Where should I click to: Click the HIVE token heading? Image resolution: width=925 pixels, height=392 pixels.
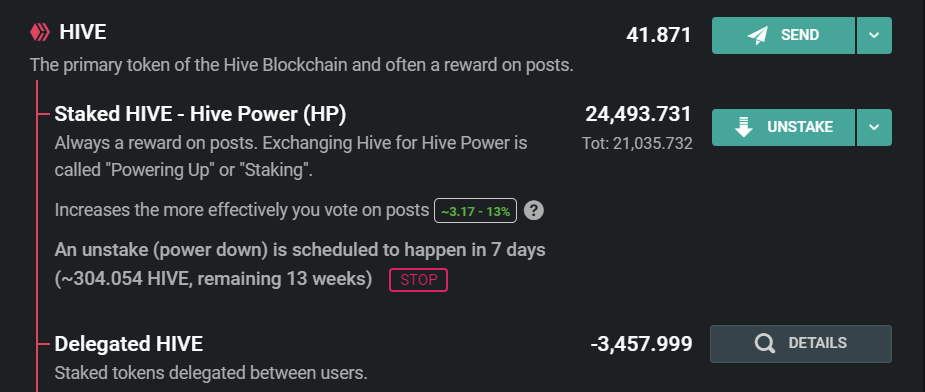click(83, 32)
